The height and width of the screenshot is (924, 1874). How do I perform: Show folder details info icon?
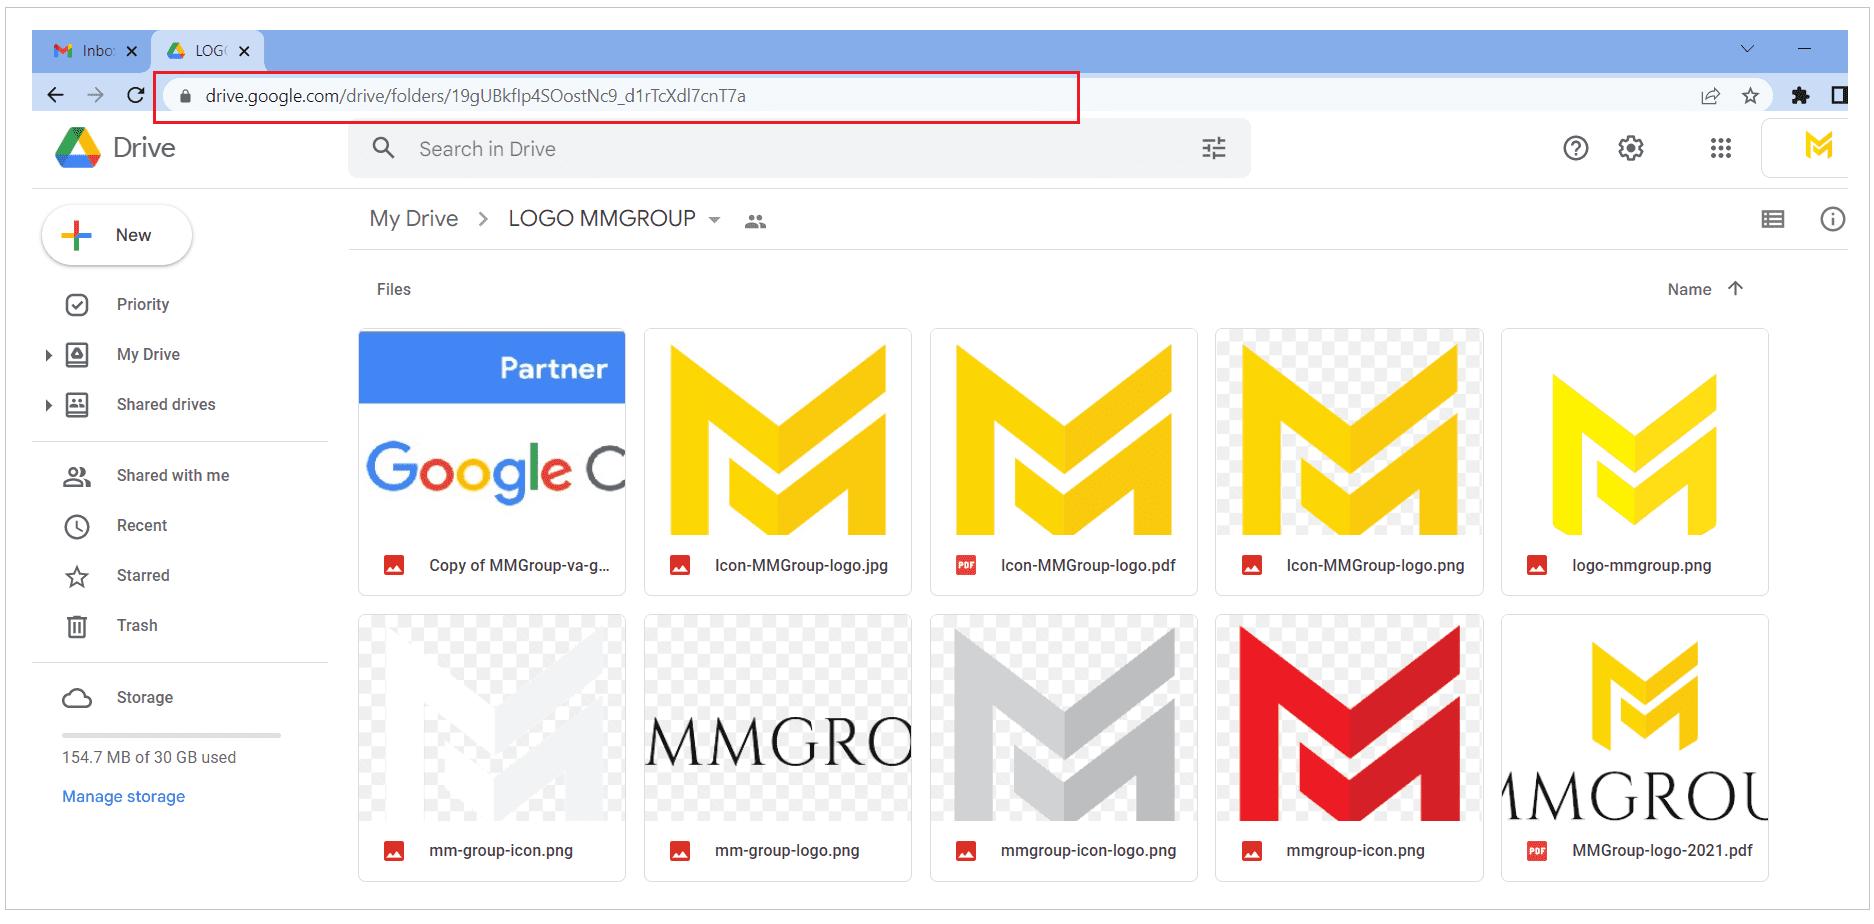pos(1832,219)
